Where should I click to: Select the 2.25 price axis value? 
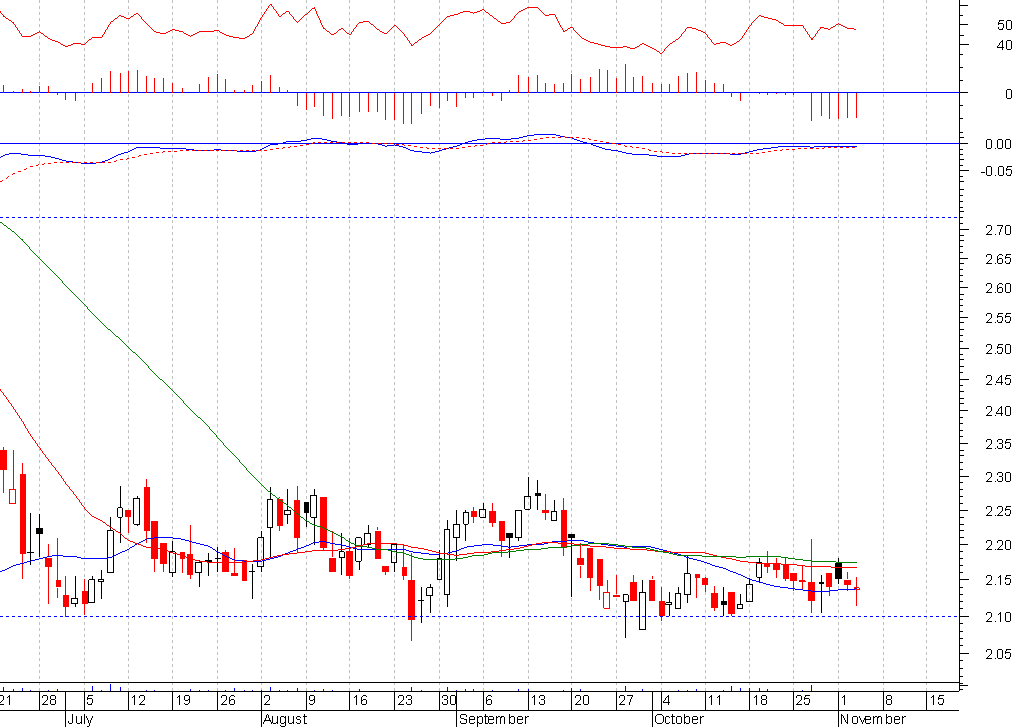point(999,512)
